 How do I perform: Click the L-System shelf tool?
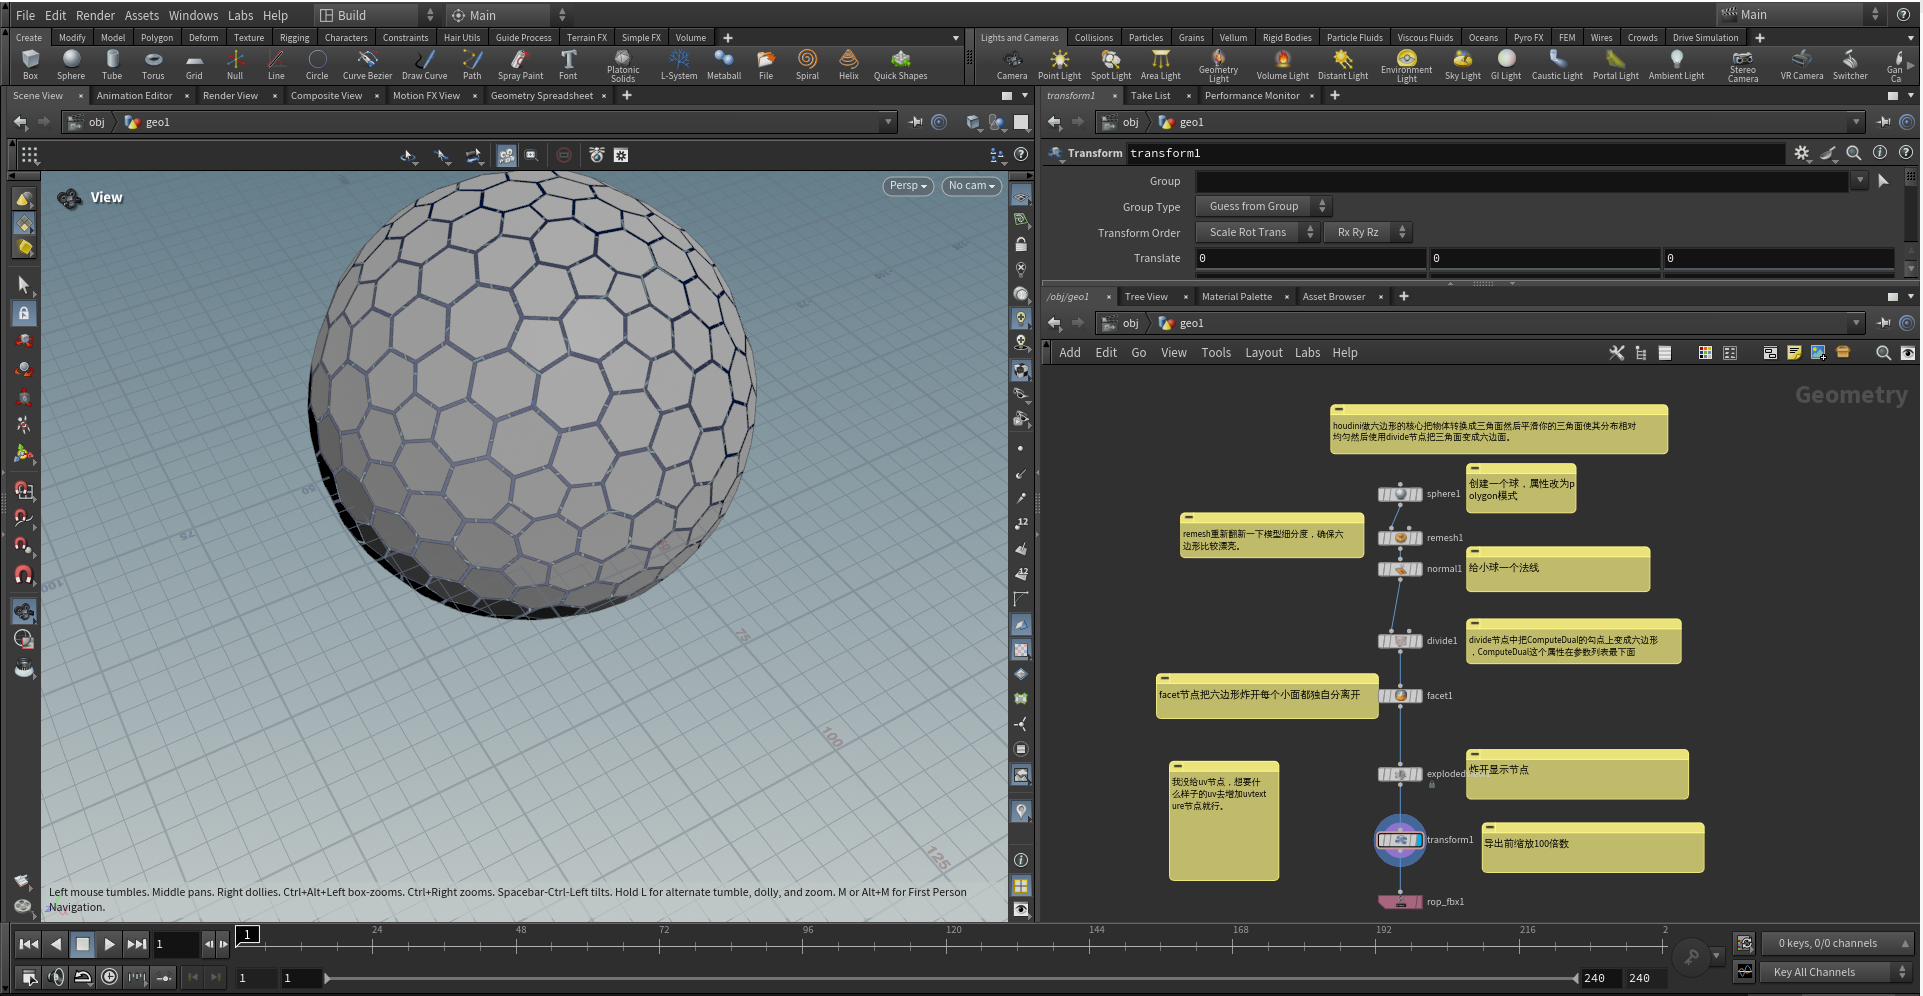pyautogui.click(x=678, y=64)
